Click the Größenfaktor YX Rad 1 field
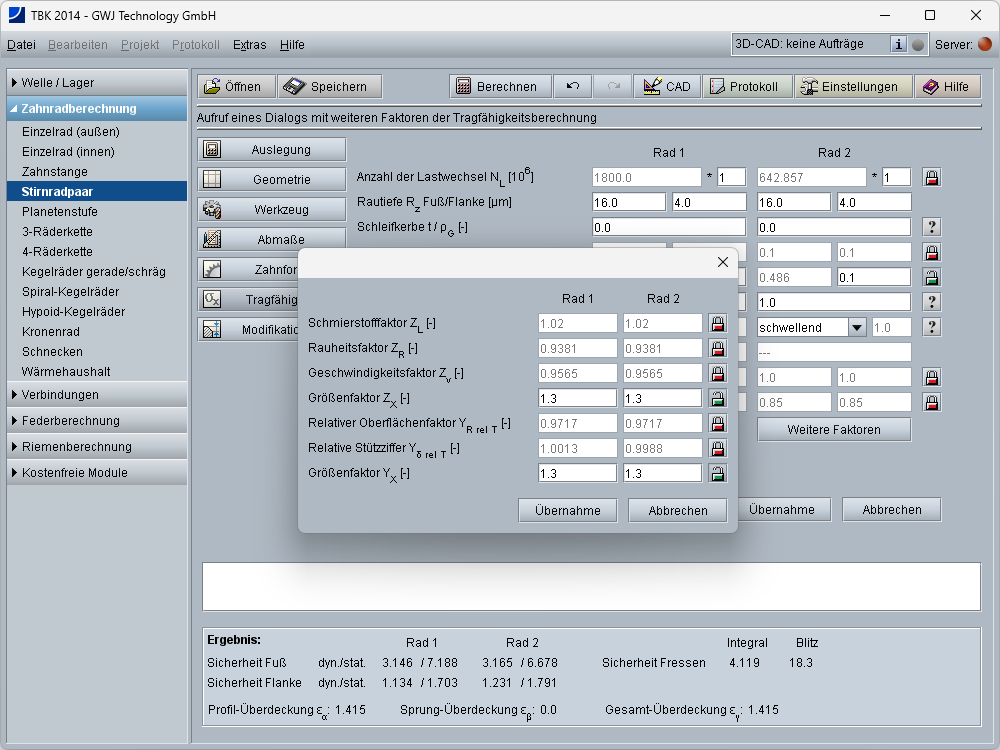1000x750 pixels. [x=577, y=473]
